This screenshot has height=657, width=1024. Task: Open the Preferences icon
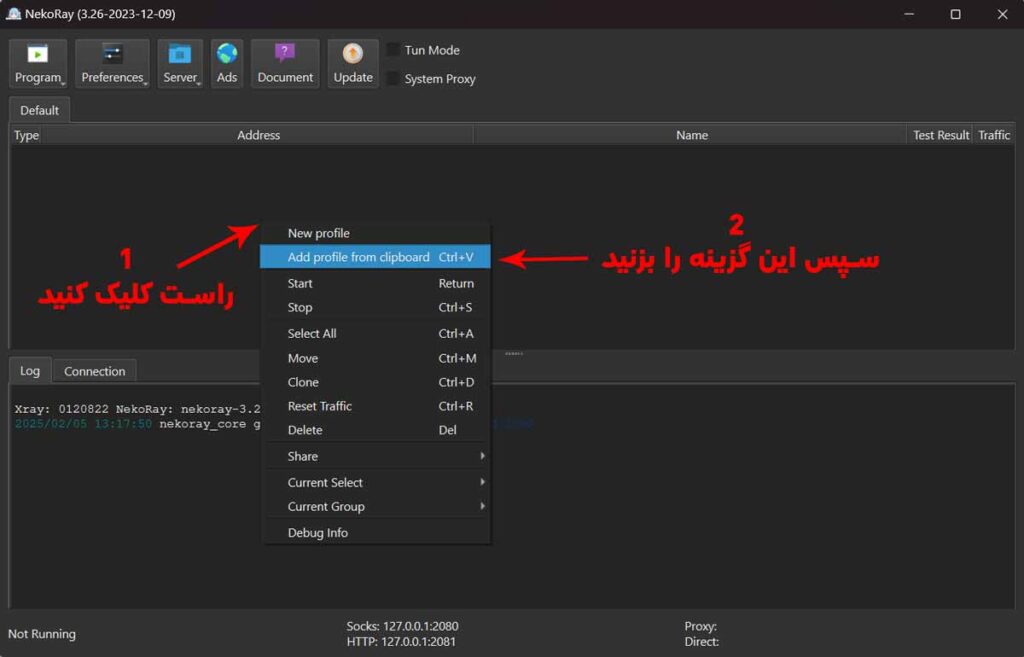pos(112,62)
